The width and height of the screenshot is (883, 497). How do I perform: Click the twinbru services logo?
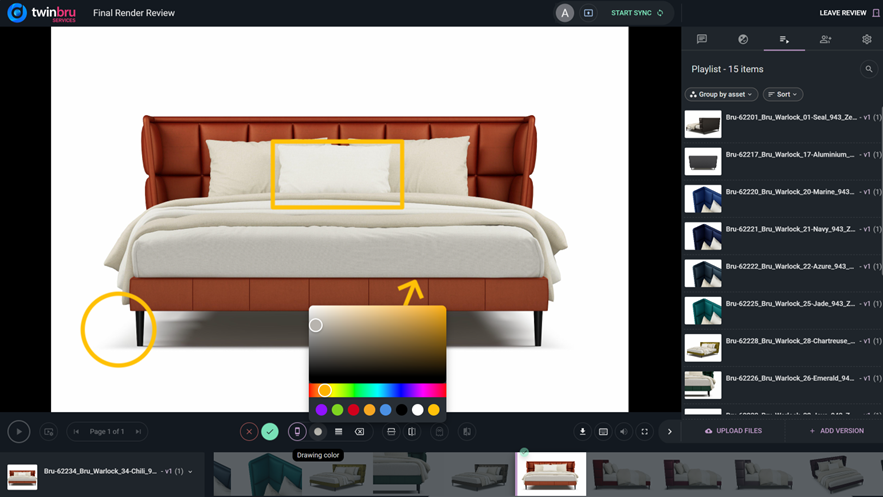point(41,13)
